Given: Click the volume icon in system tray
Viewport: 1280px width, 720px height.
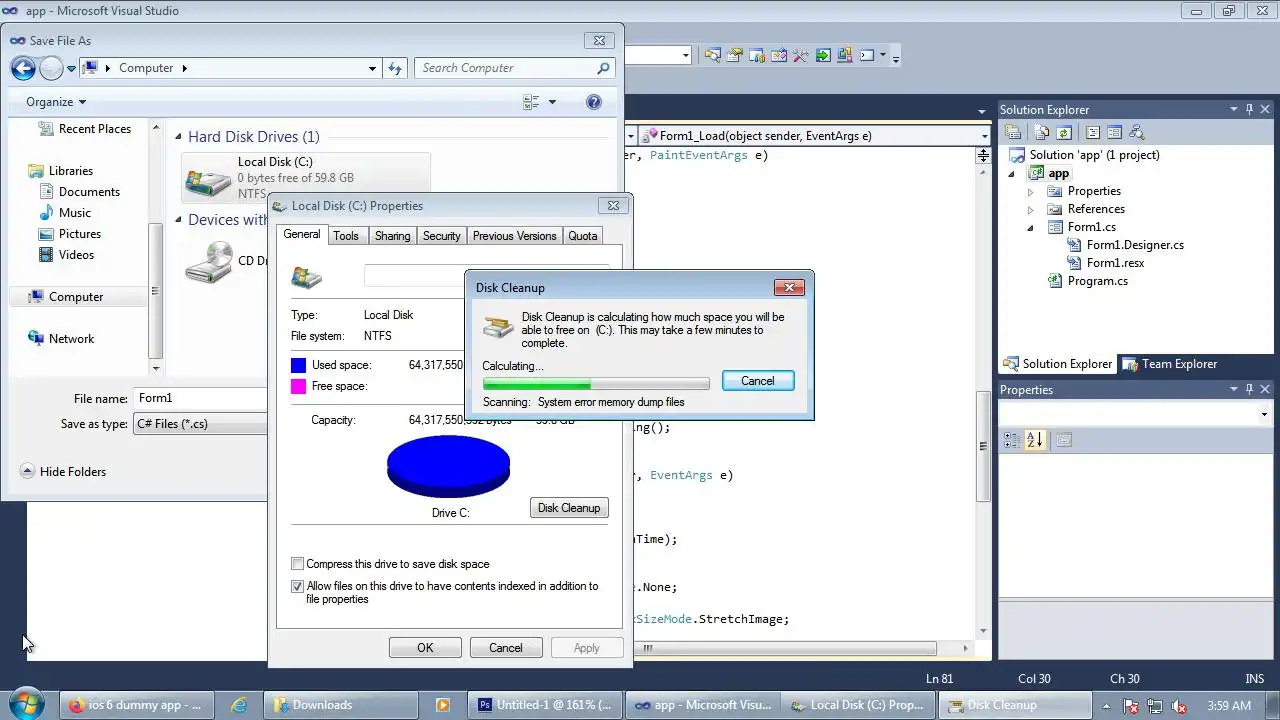Looking at the screenshot, I should (1178, 706).
